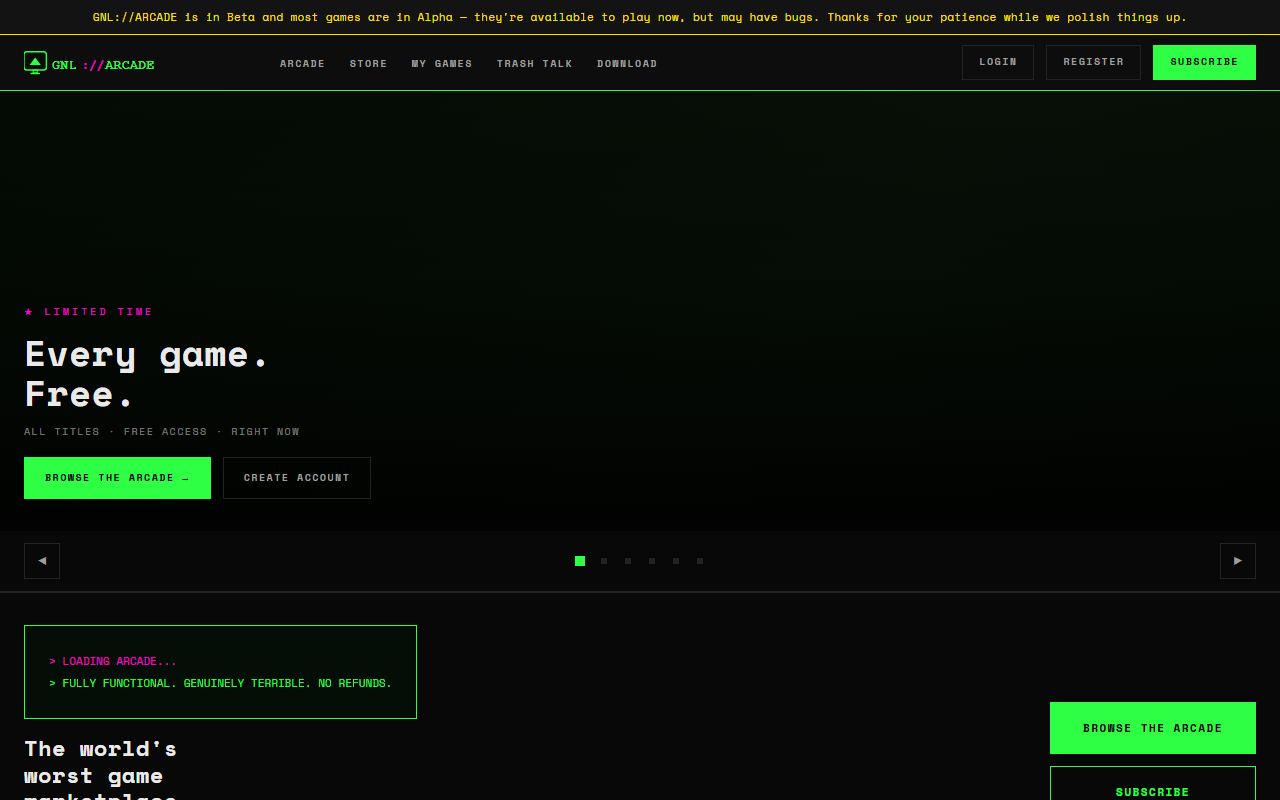
Task: Click the hero BROWSE THE ARCADE → button
Action: click(117, 478)
